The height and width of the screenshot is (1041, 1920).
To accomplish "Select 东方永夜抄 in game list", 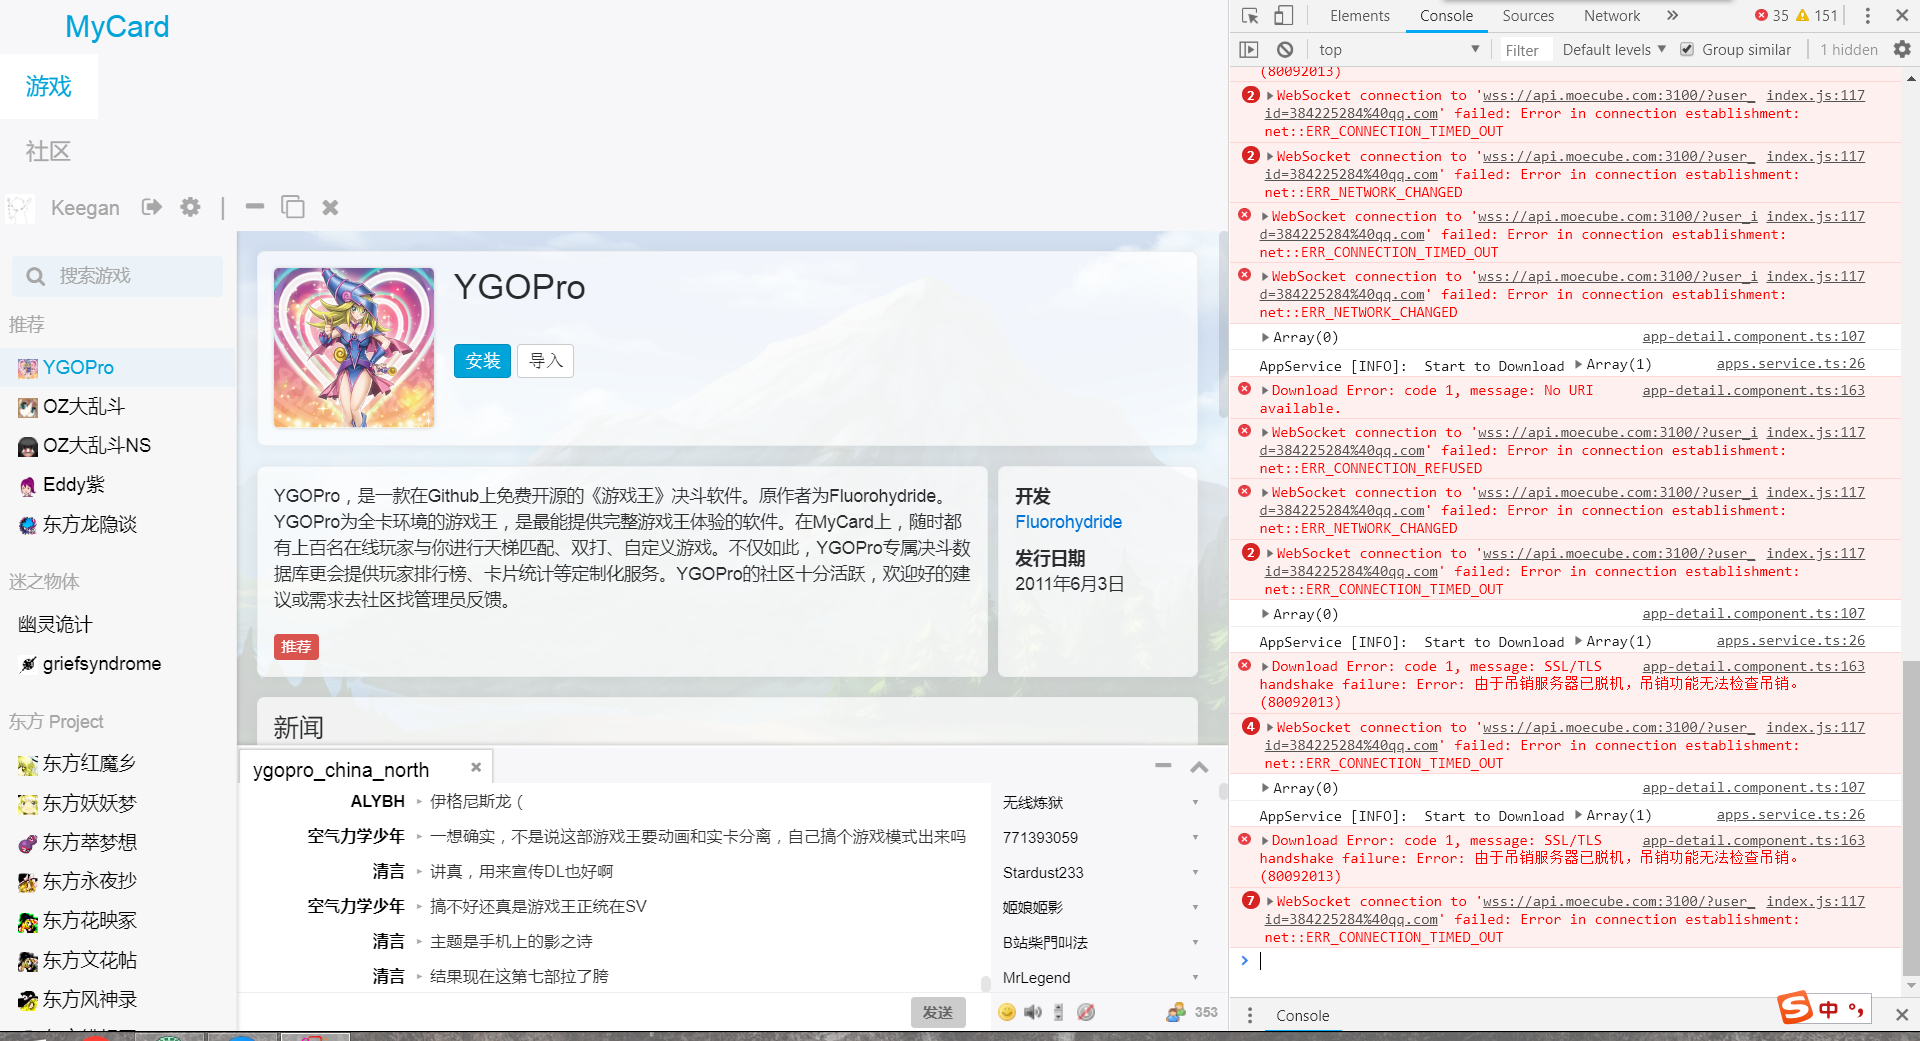I will point(117,882).
